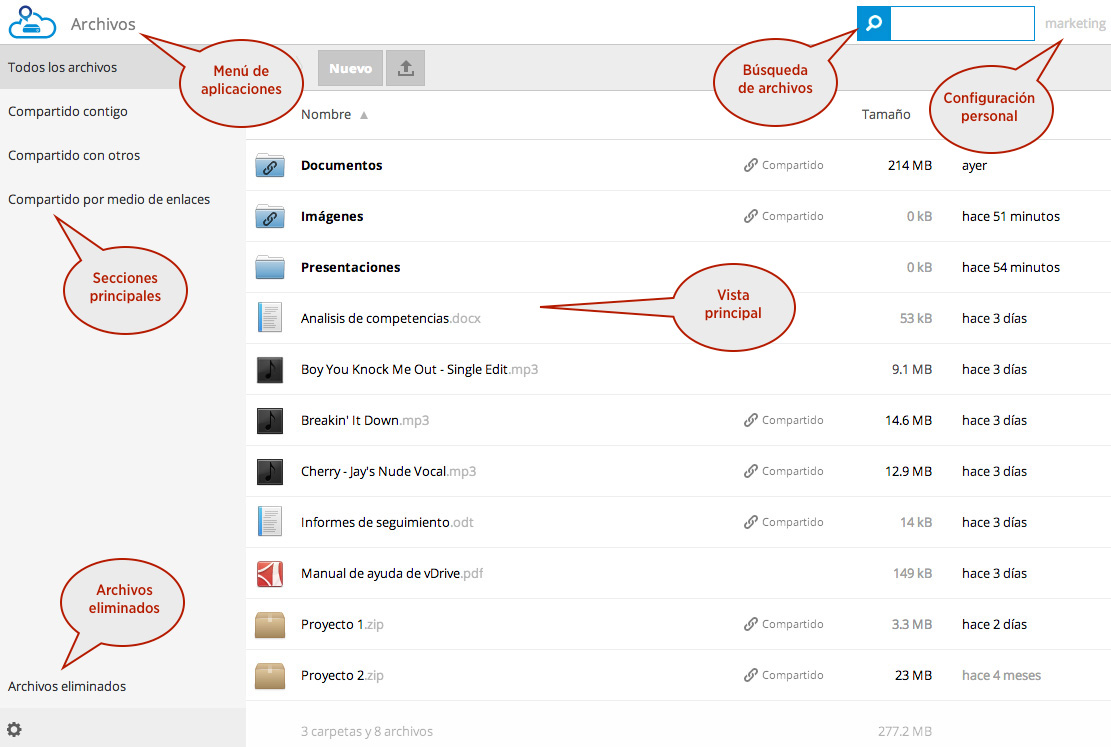Screen dimensions: 1111x747
Task: Open the Presentaciones folder name
Action: pyautogui.click(x=351, y=267)
